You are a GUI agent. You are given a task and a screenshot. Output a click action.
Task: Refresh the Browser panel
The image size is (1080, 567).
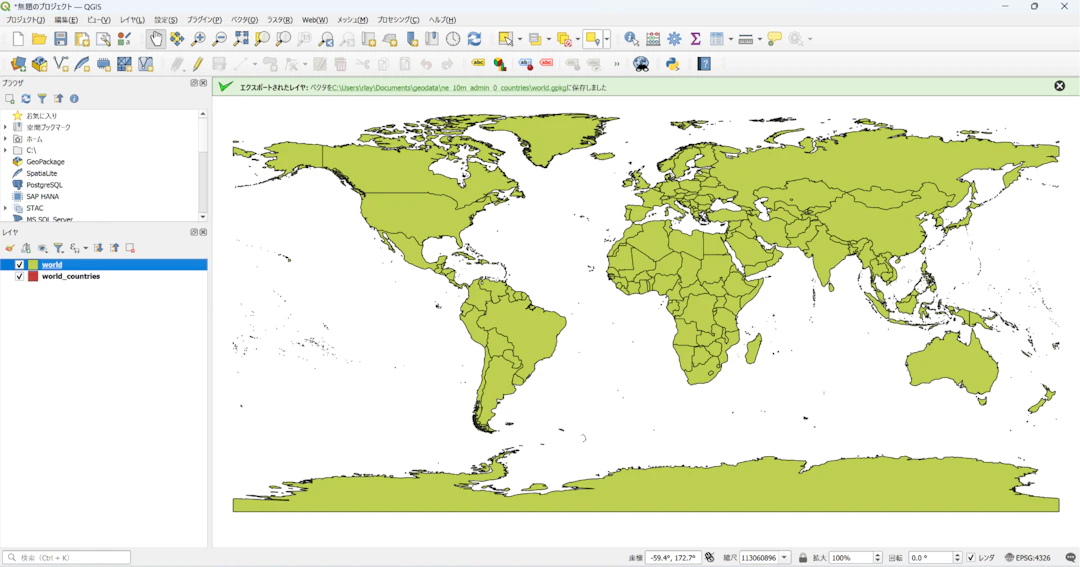(x=25, y=99)
